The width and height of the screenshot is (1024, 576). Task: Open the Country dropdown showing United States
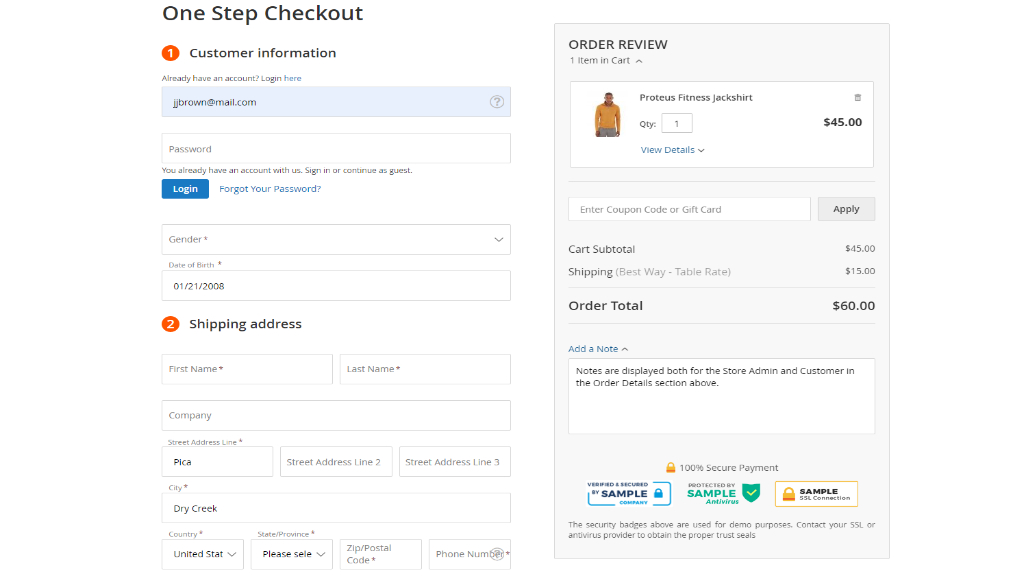[202, 554]
